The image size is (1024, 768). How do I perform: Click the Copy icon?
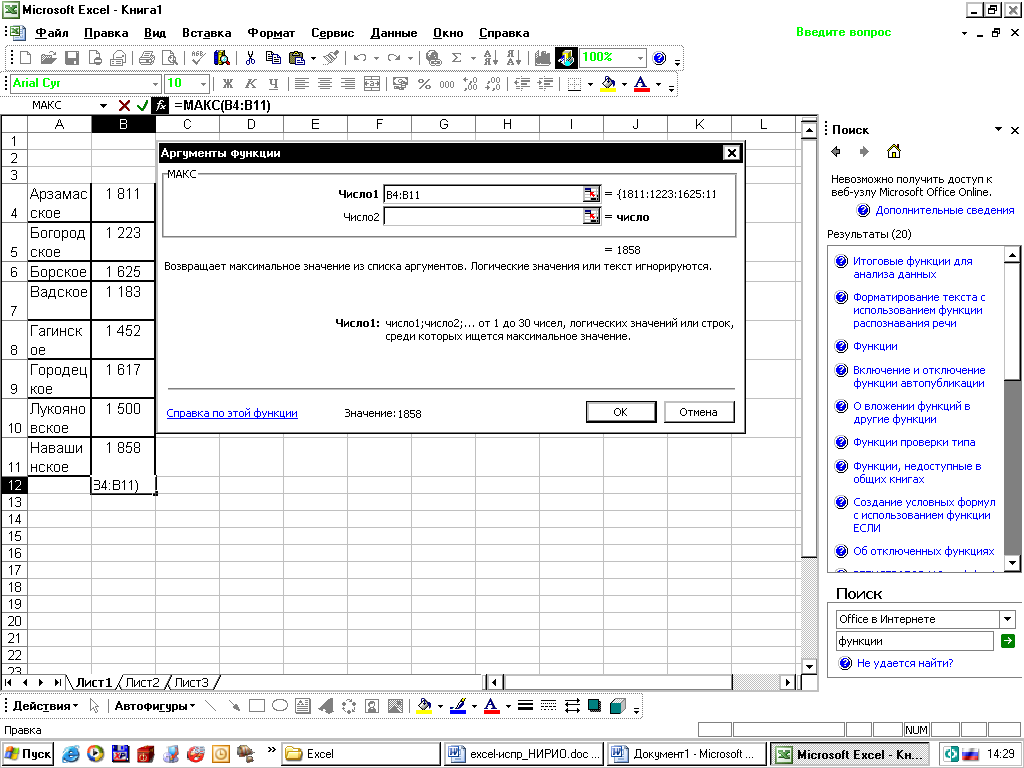(x=273, y=58)
